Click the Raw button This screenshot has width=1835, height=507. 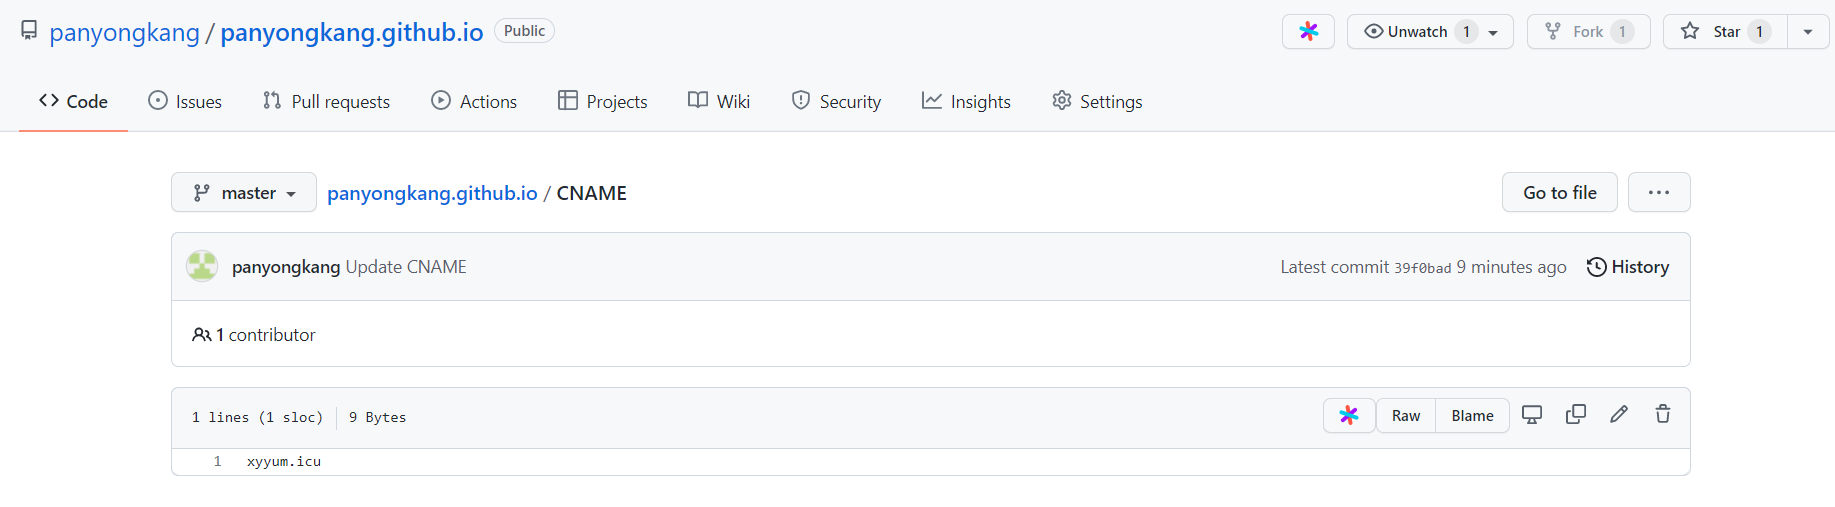click(x=1406, y=416)
